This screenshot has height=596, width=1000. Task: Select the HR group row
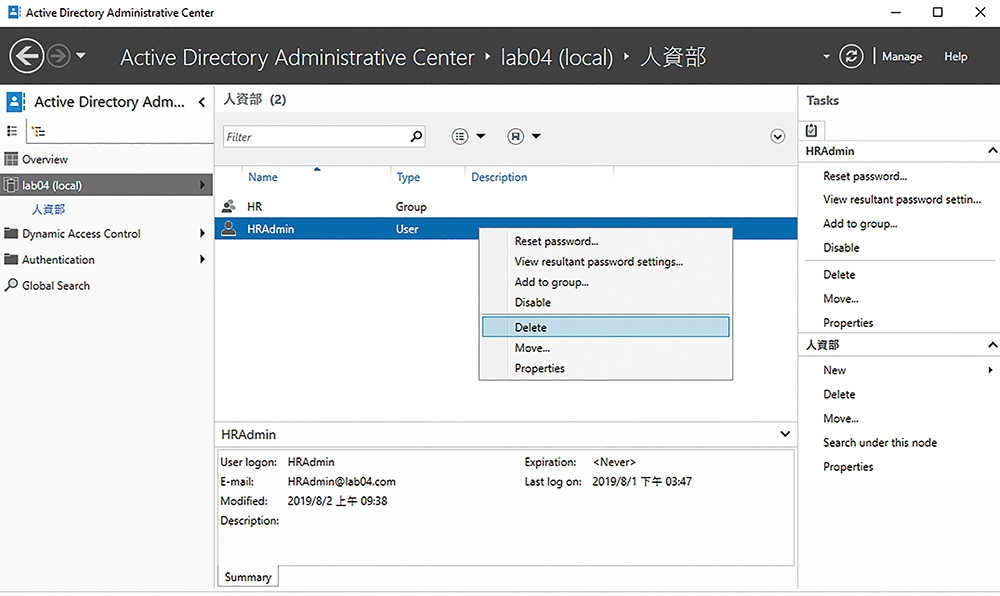coord(506,207)
